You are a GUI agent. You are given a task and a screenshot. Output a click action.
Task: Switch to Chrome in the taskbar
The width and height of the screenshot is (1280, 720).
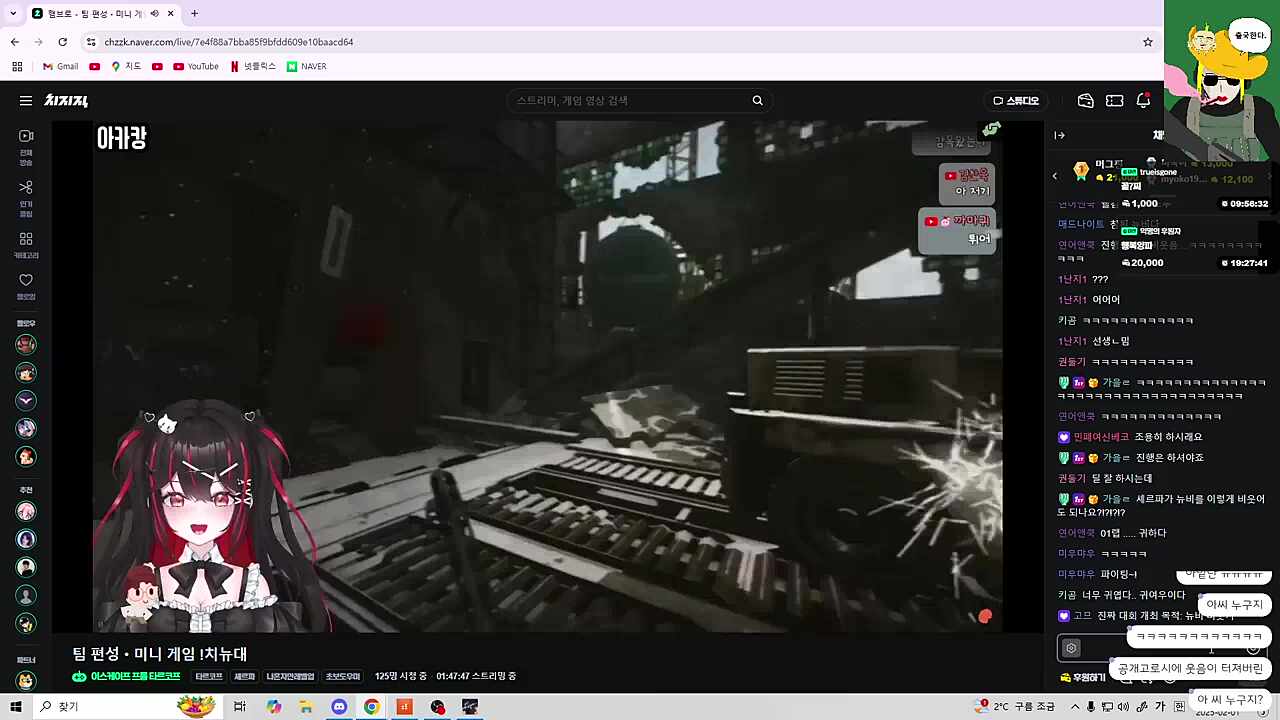click(x=371, y=707)
